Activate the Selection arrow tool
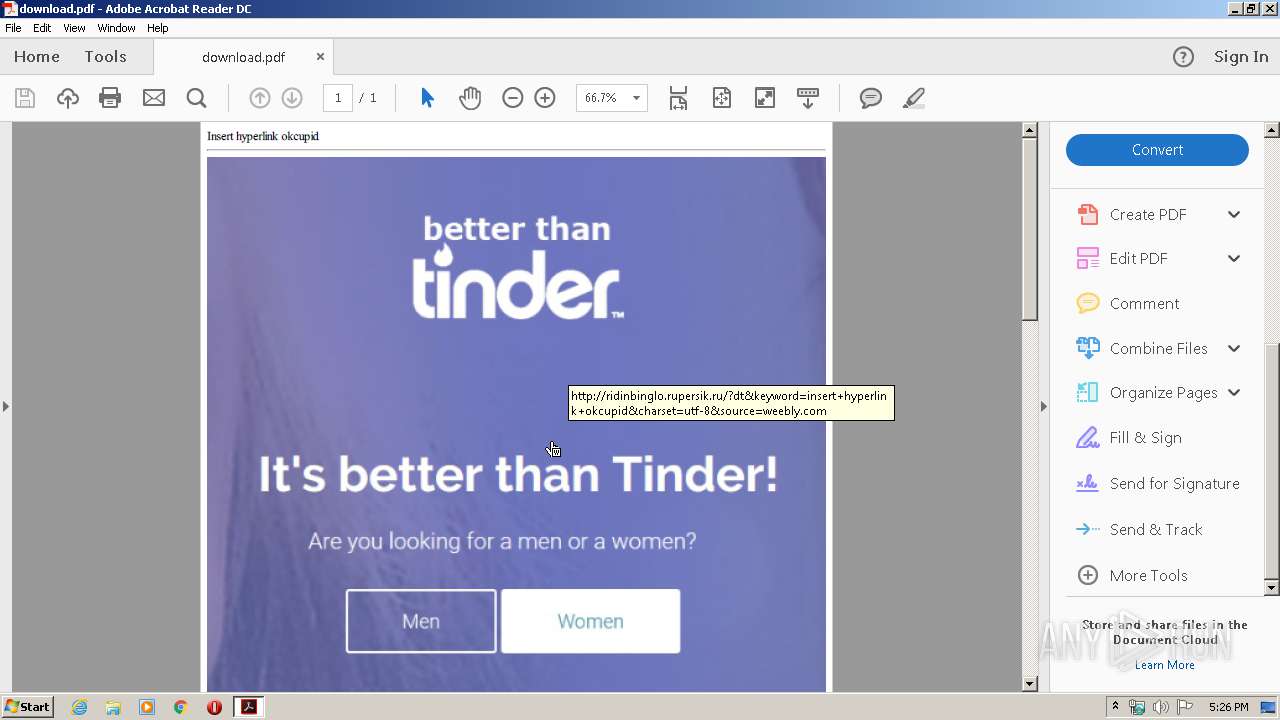1280x720 pixels. (x=427, y=98)
